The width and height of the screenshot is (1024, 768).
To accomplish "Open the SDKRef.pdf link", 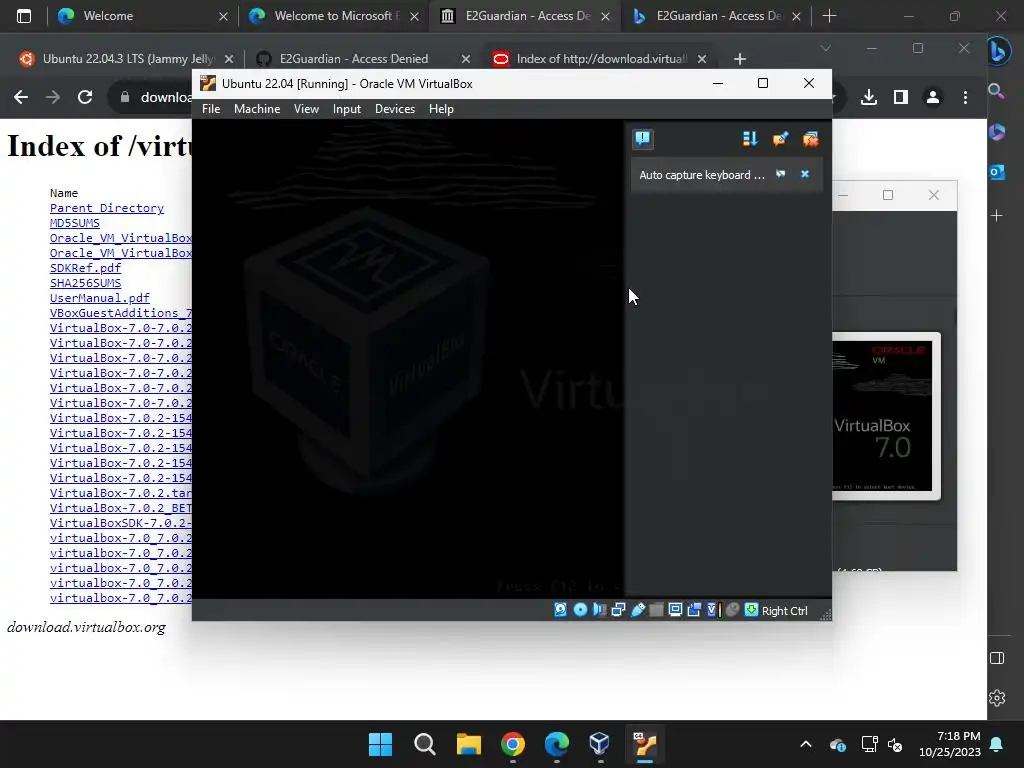I will pos(85,268).
